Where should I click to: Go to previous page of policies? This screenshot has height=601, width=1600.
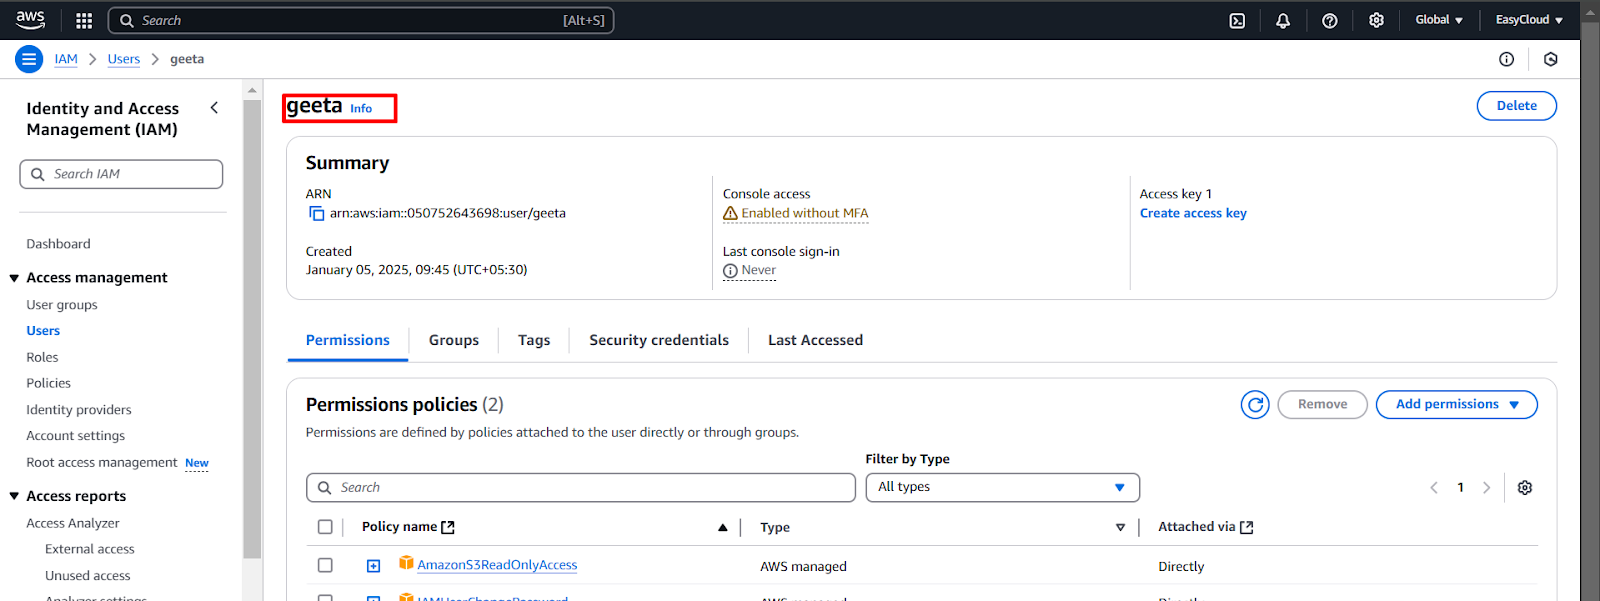(1434, 487)
